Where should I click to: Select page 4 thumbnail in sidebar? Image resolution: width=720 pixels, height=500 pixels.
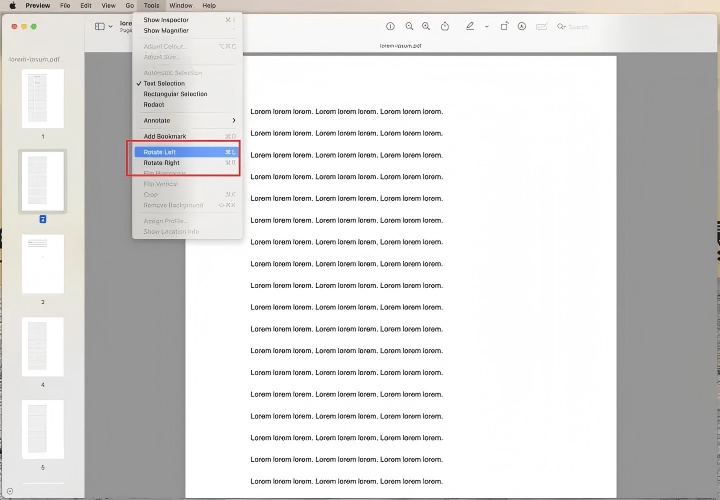[43, 347]
